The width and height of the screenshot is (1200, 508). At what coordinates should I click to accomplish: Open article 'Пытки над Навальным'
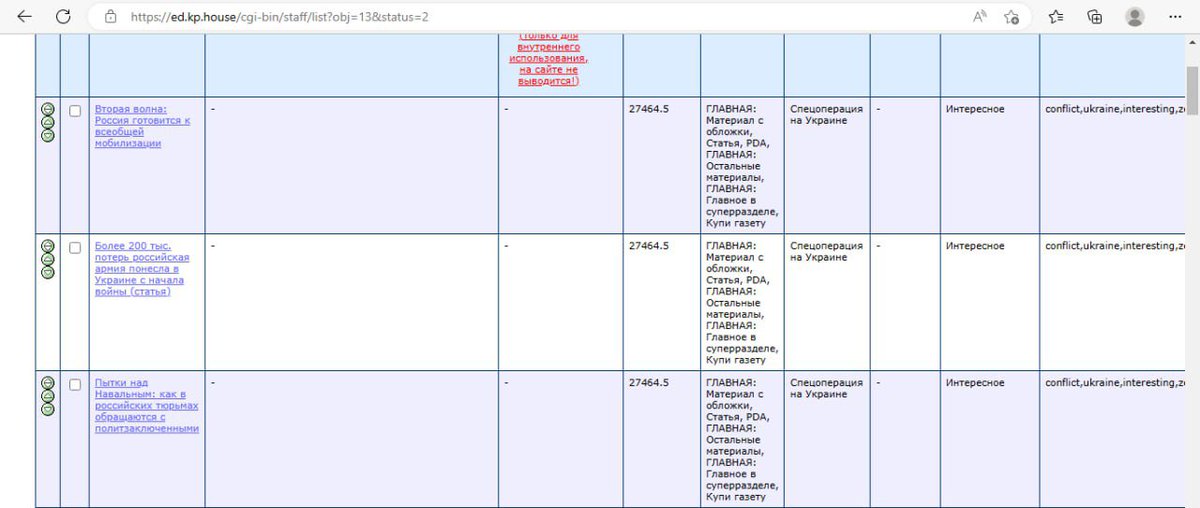tap(147, 405)
